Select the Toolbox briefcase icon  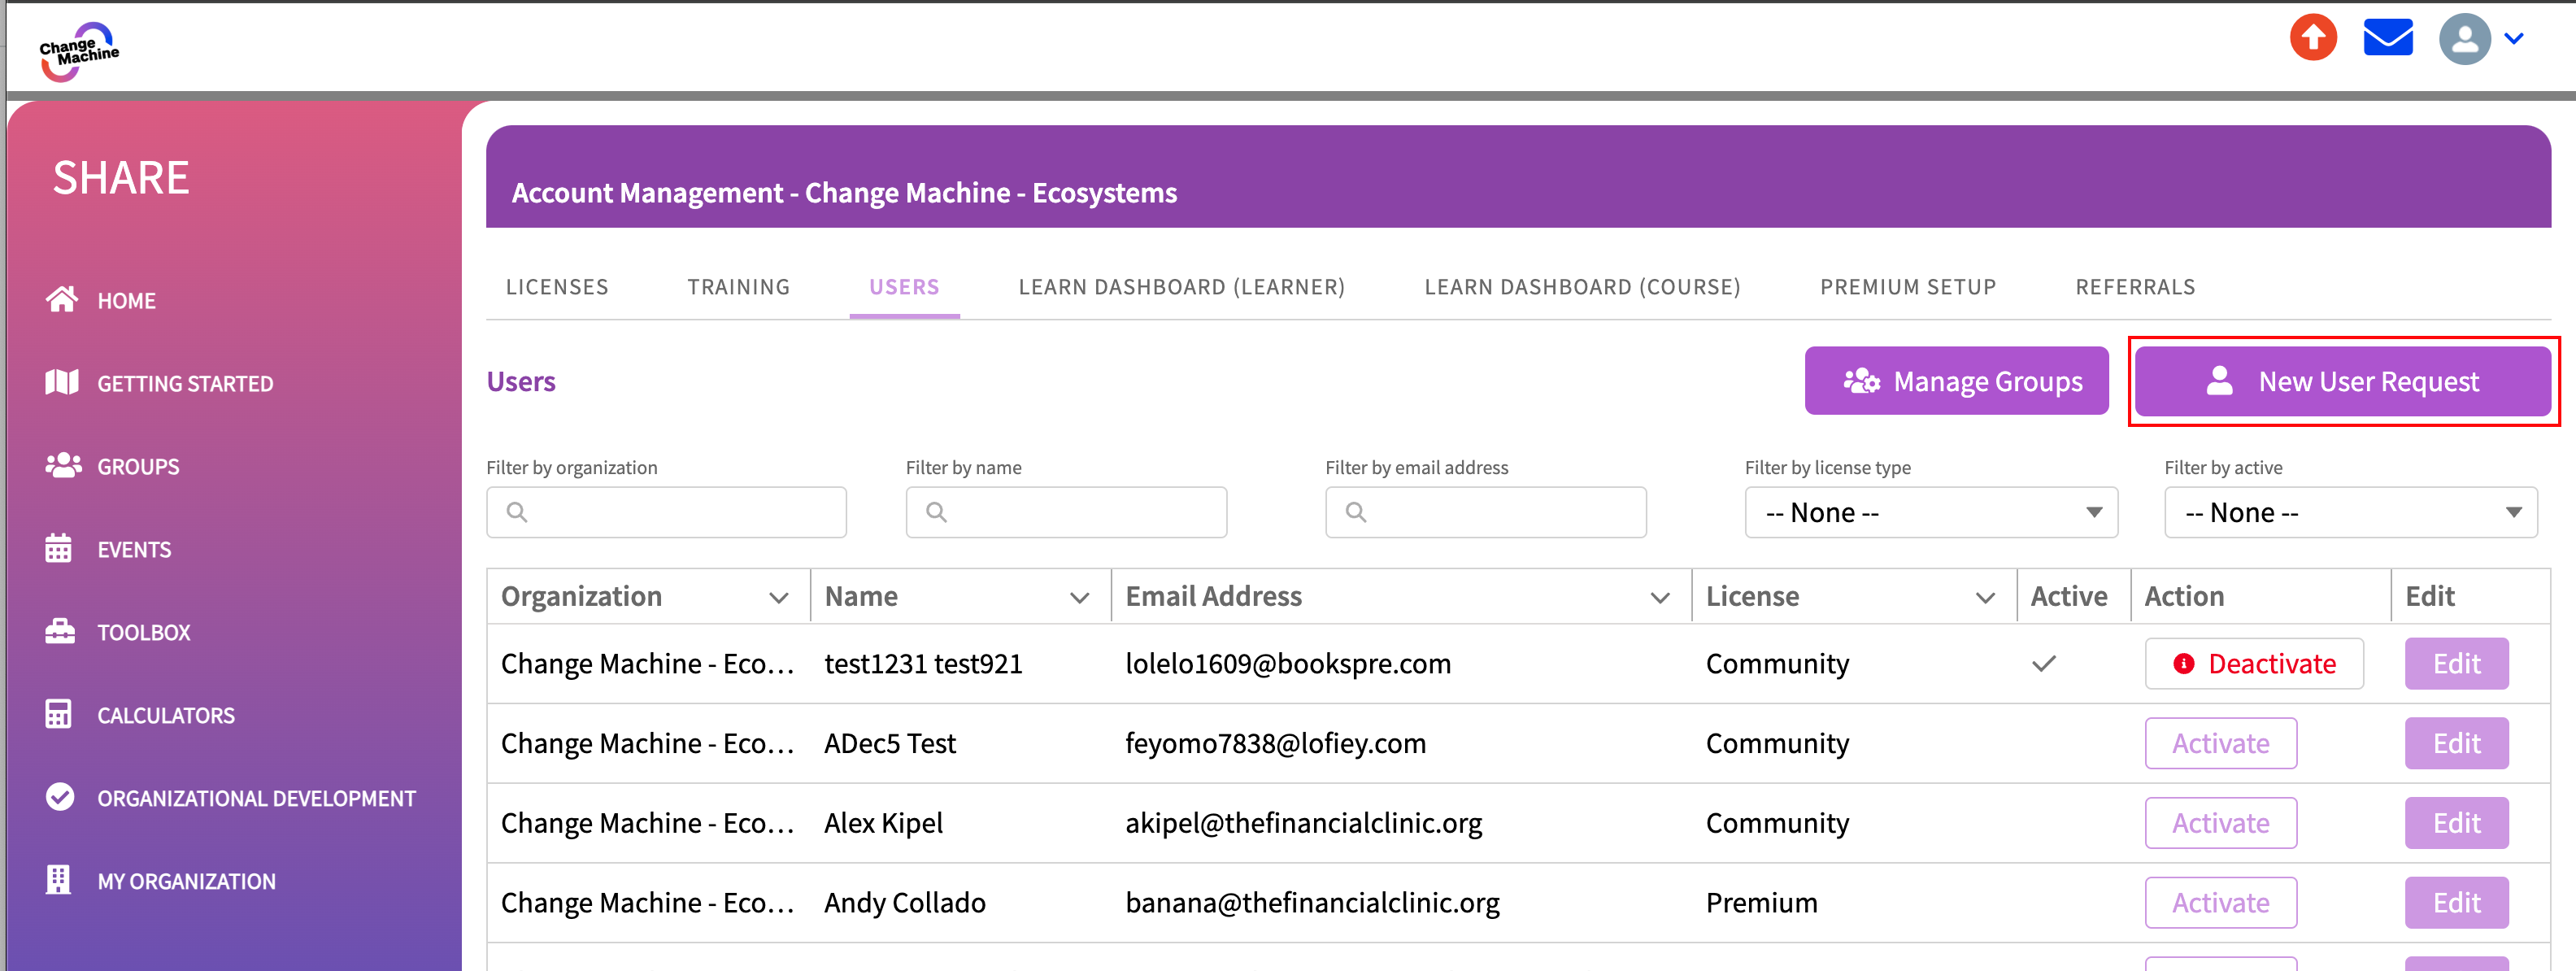click(60, 632)
